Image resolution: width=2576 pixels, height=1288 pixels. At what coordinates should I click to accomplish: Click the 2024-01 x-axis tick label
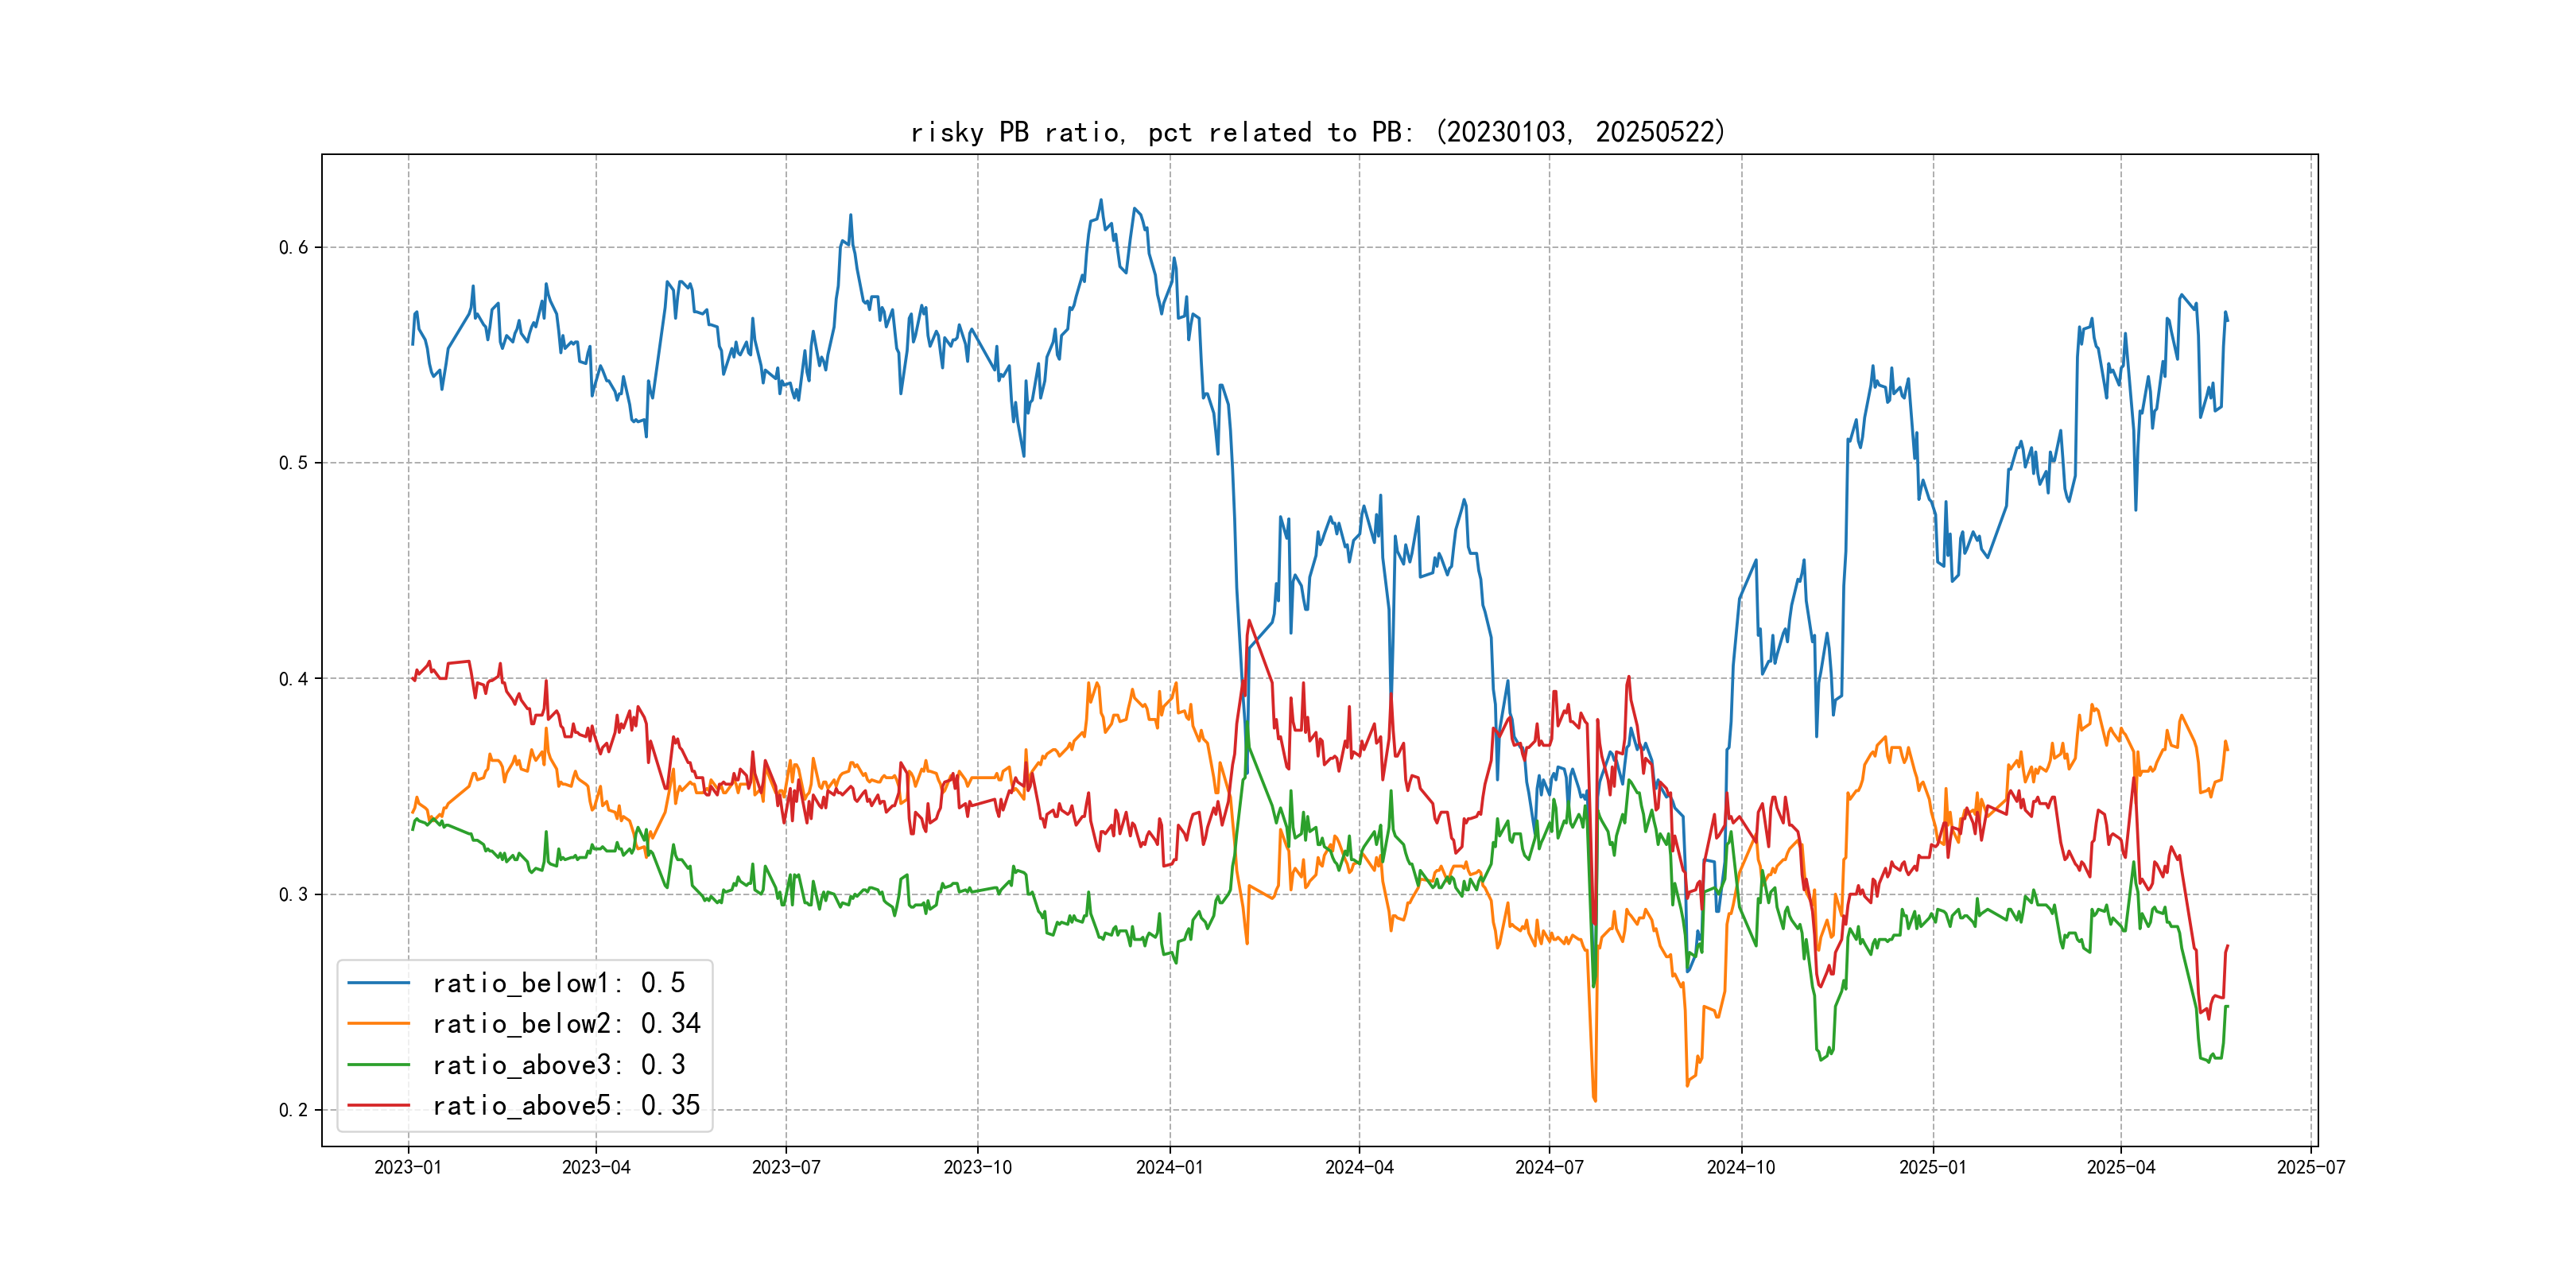[x=1169, y=1167]
